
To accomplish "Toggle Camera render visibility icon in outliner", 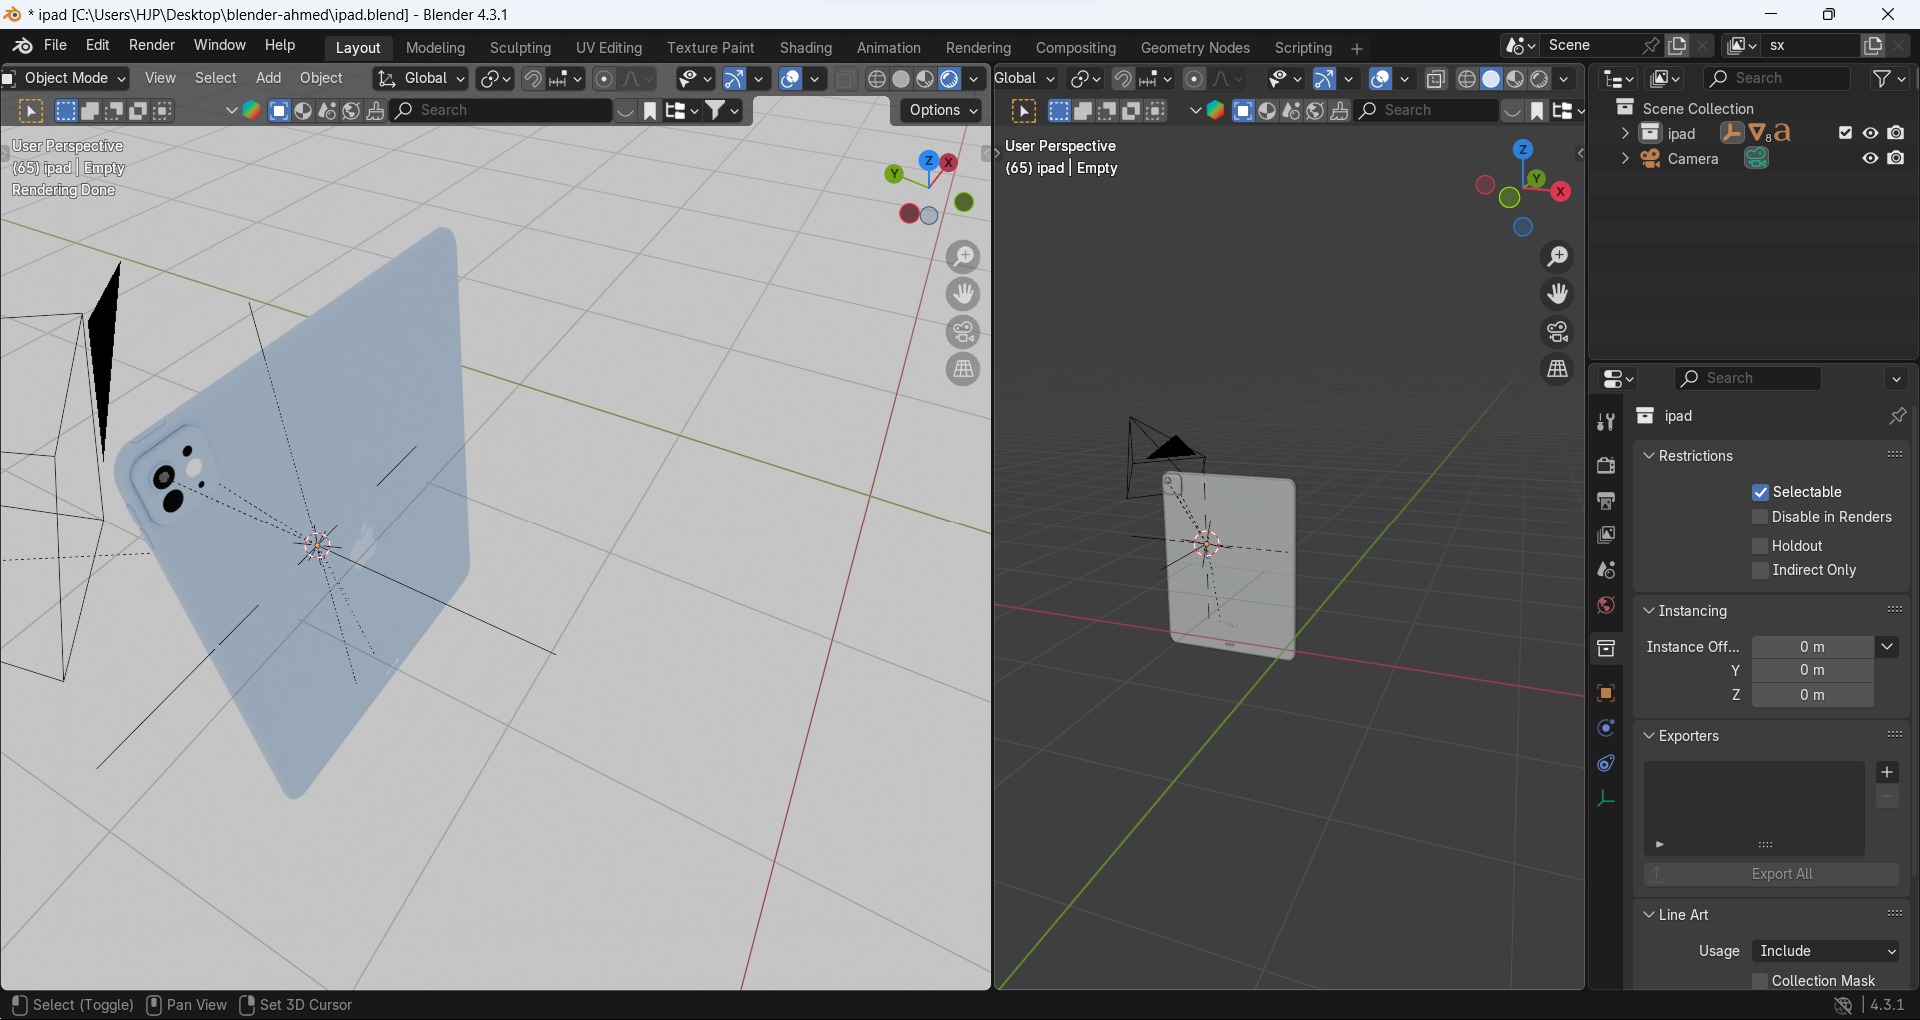I will tap(1897, 159).
